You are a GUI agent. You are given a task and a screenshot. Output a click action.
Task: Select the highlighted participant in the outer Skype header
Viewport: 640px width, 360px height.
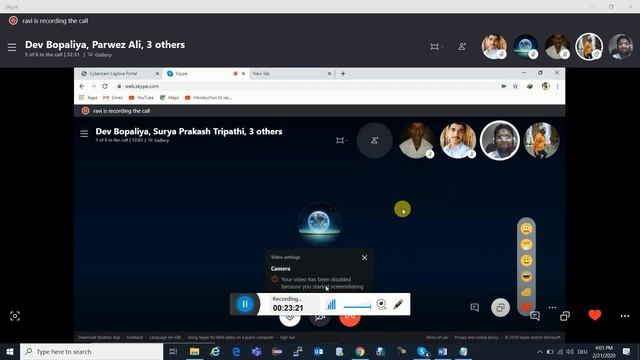click(589, 47)
